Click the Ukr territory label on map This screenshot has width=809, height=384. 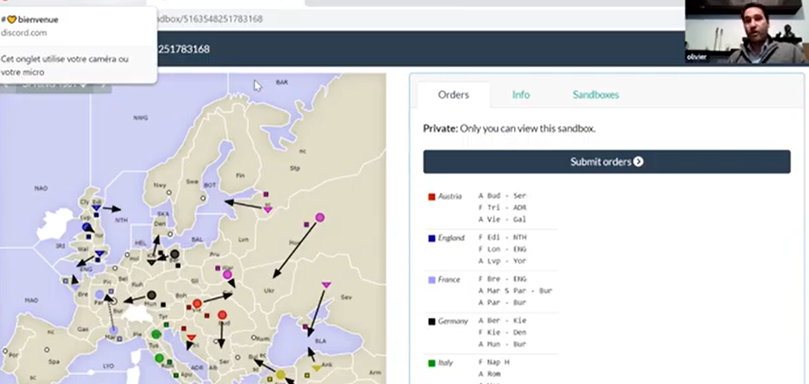pyautogui.click(x=269, y=291)
